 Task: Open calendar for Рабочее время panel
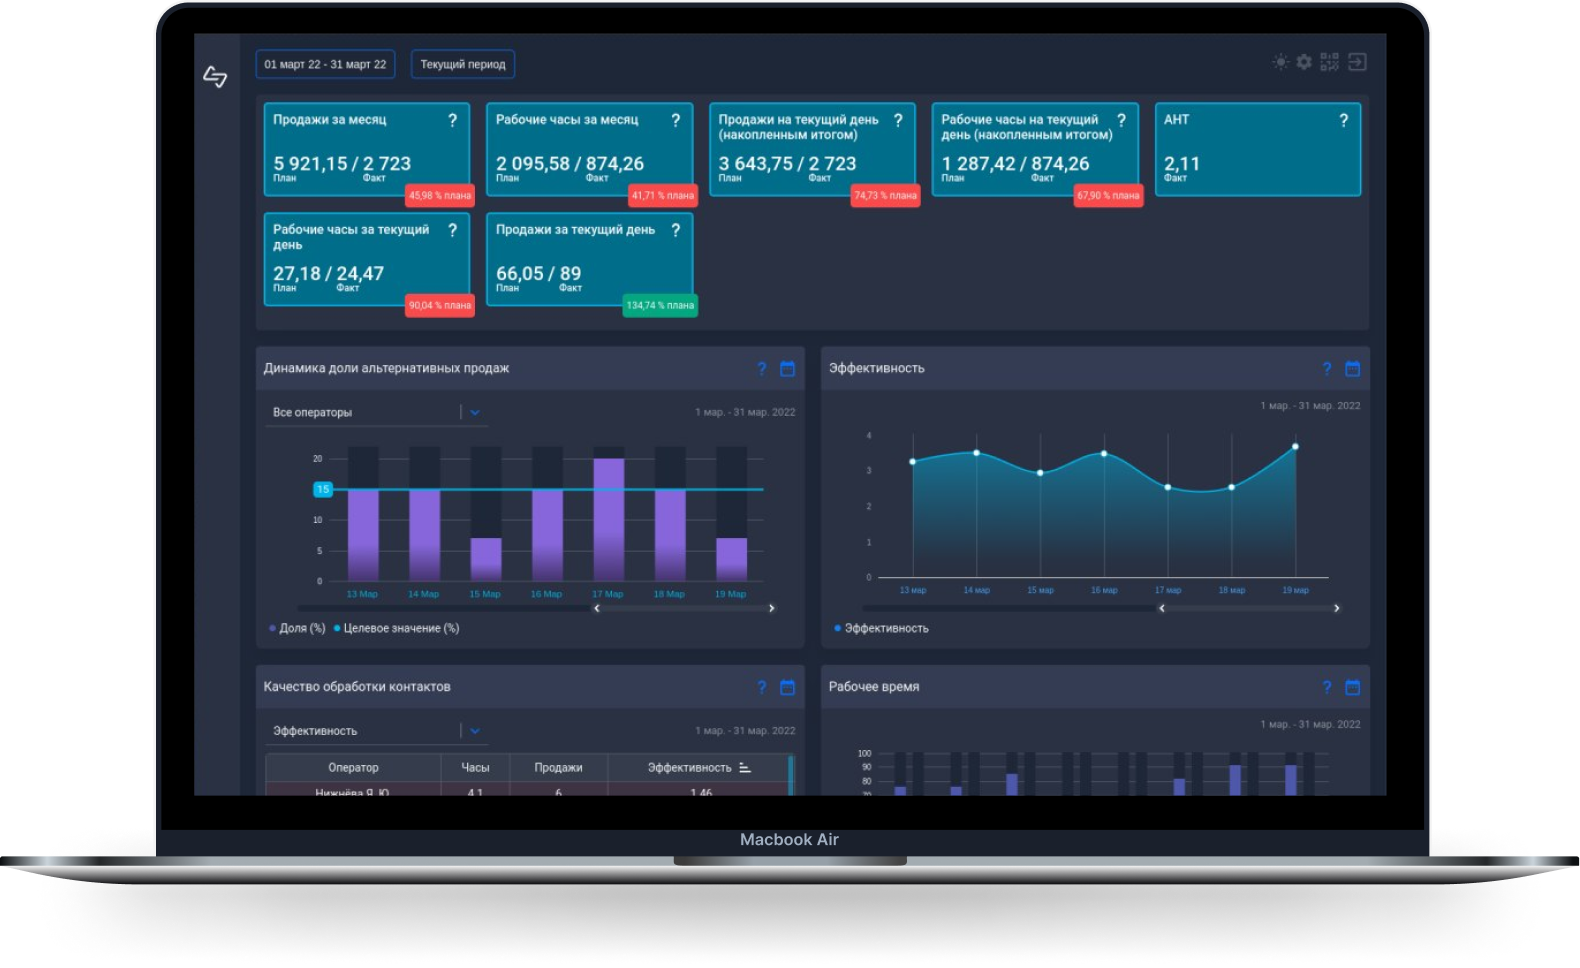pos(1352,687)
